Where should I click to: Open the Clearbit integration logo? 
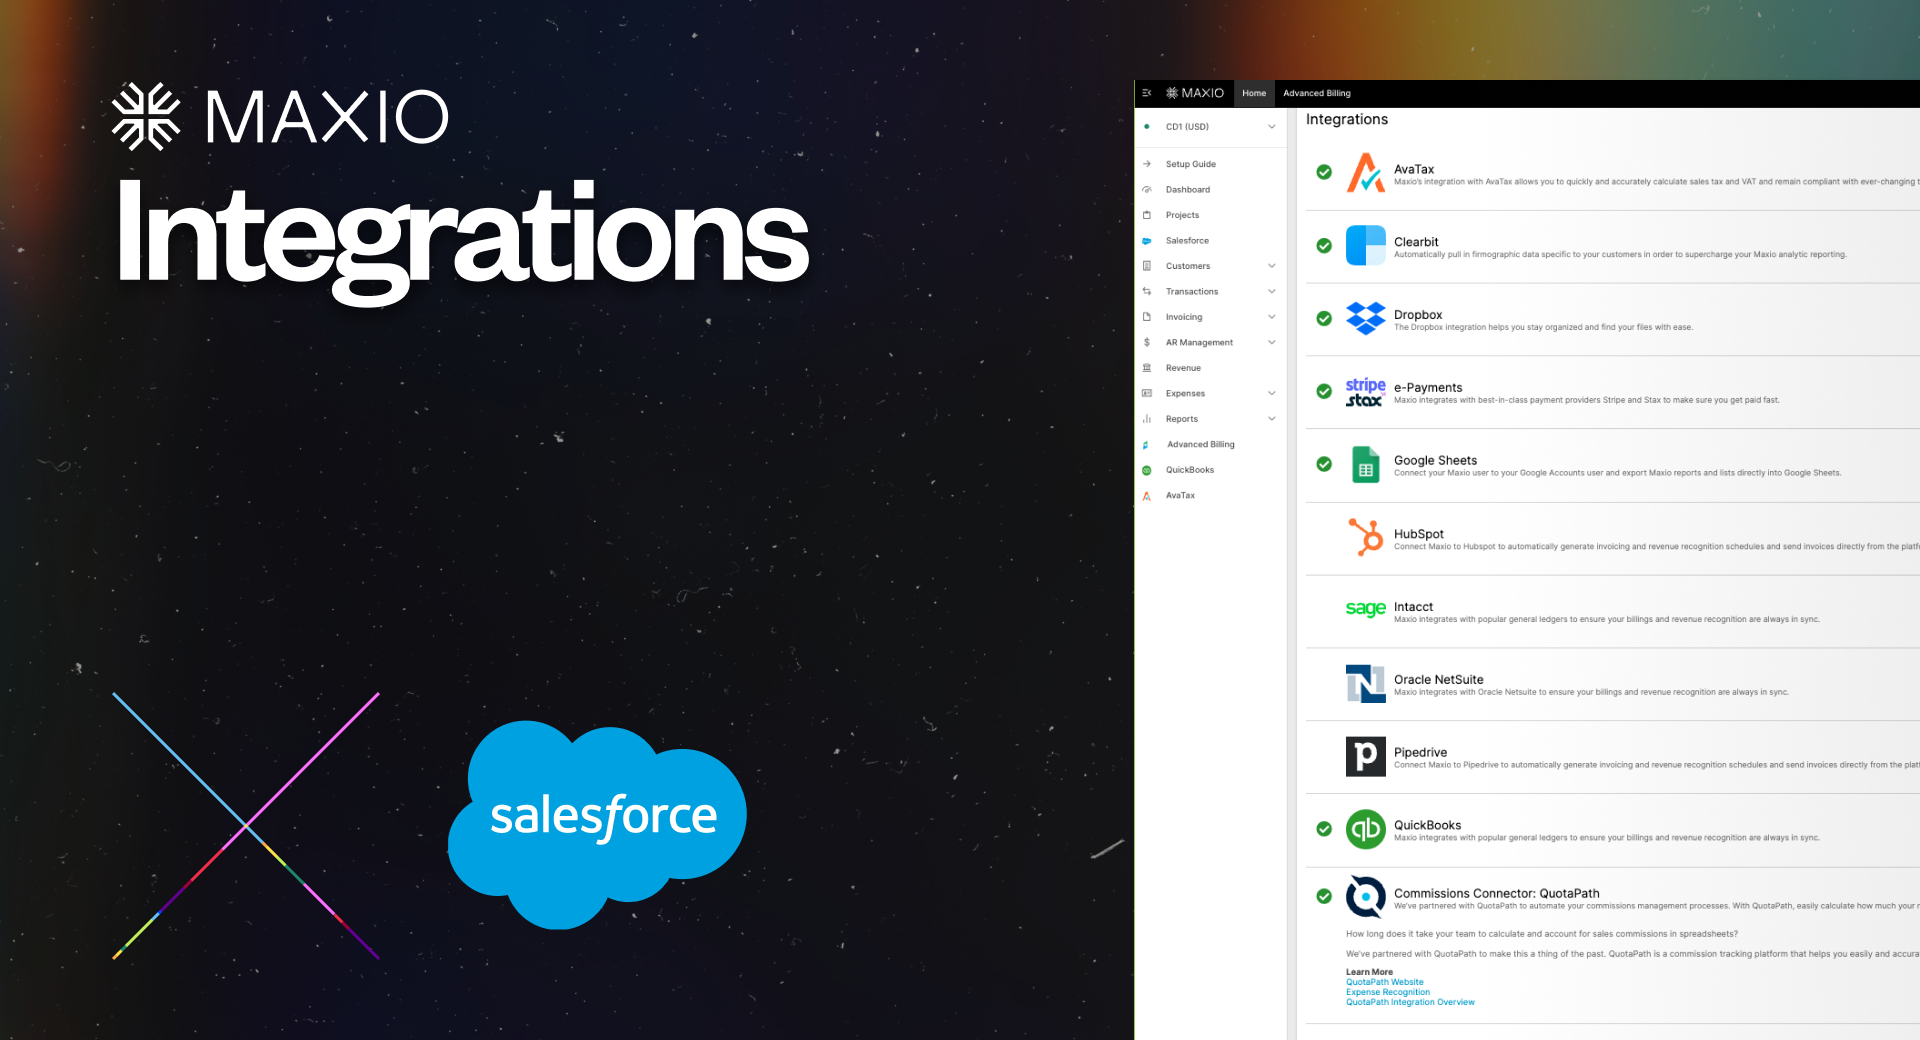[x=1365, y=245]
